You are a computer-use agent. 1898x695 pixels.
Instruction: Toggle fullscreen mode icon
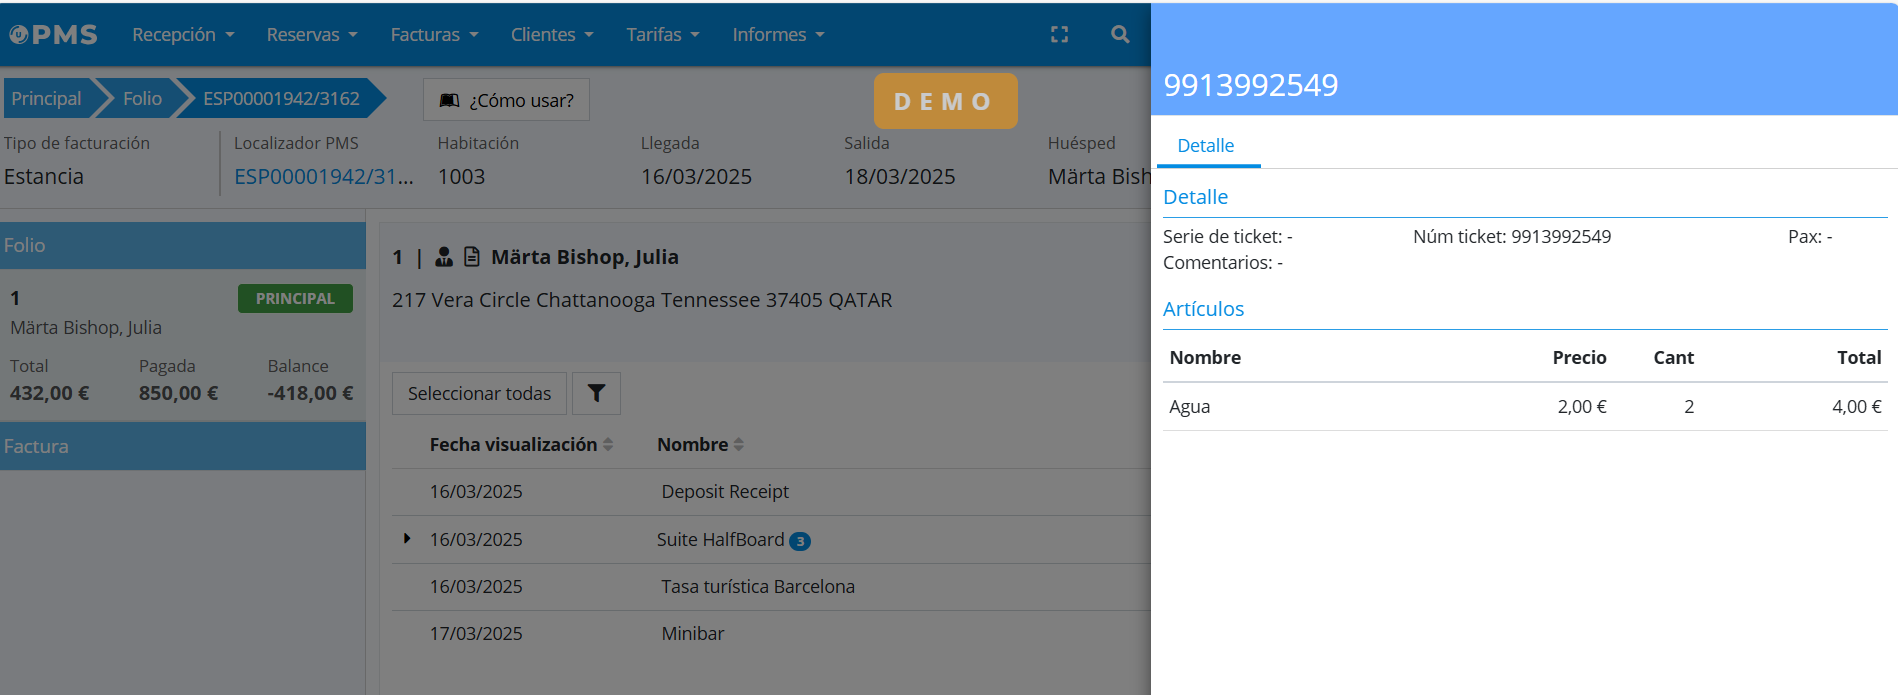[1059, 35]
